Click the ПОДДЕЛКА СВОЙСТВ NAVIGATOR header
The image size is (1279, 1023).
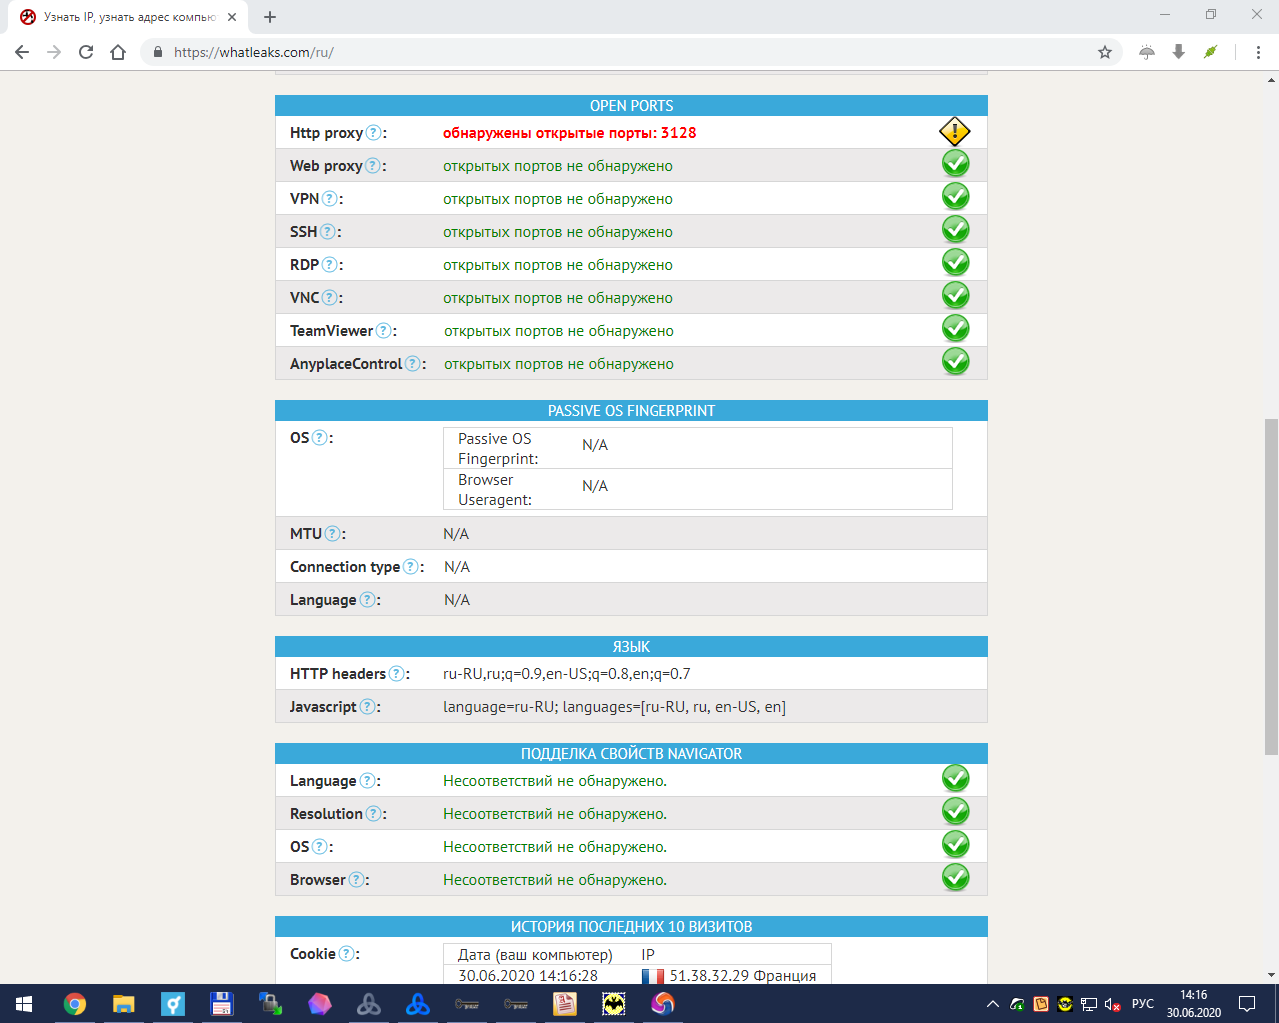(631, 754)
